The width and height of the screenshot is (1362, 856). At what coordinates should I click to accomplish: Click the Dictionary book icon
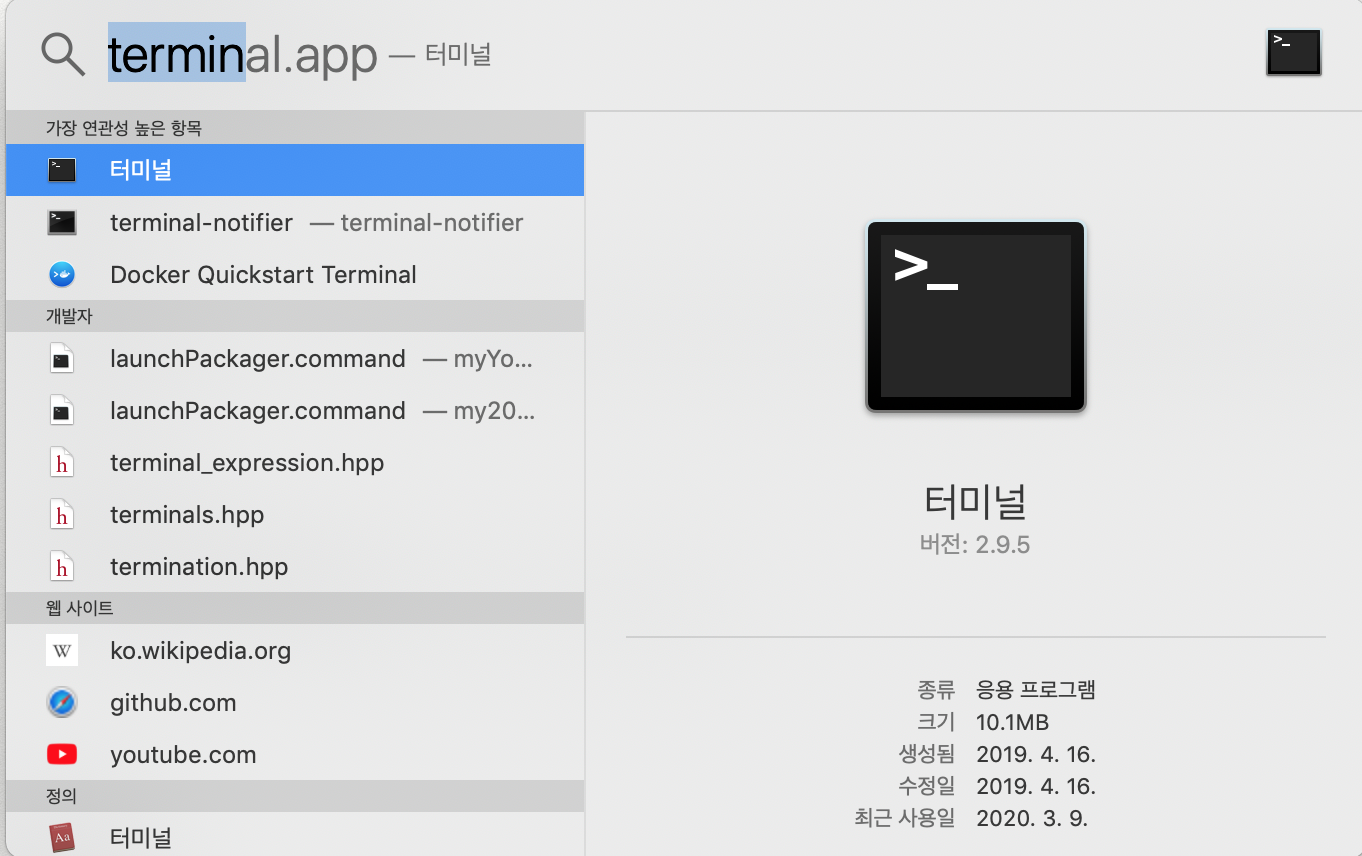pyautogui.click(x=62, y=838)
